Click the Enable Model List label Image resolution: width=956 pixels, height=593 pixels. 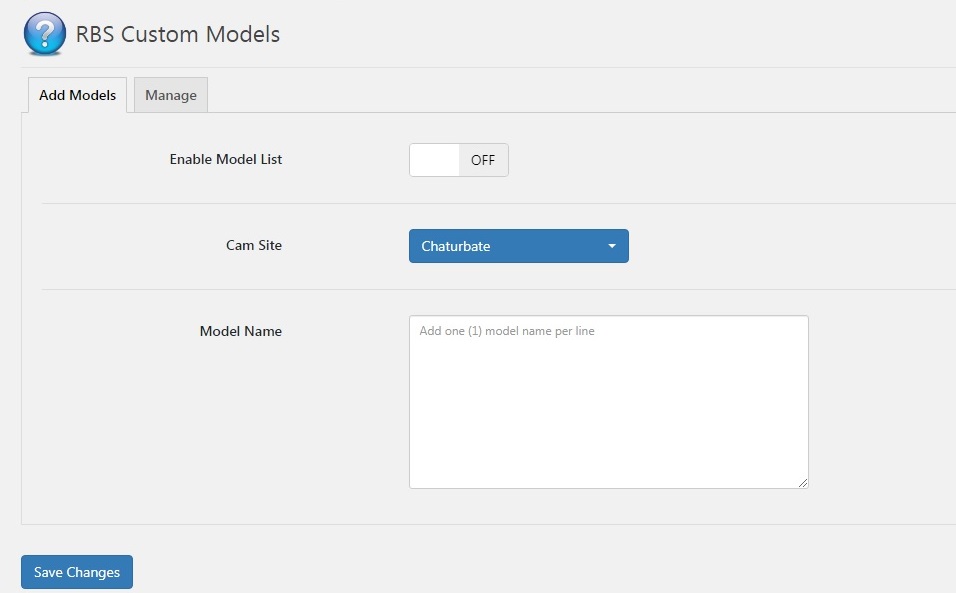[226, 159]
